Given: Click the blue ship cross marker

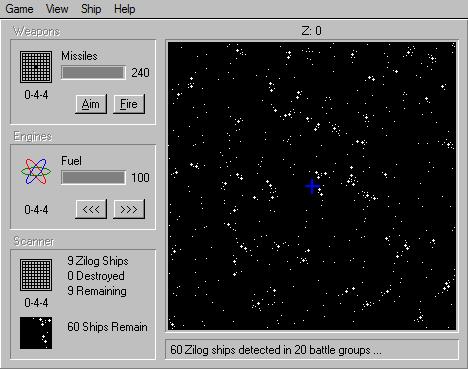Looking at the screenshot, I should [x=312, y=186].
